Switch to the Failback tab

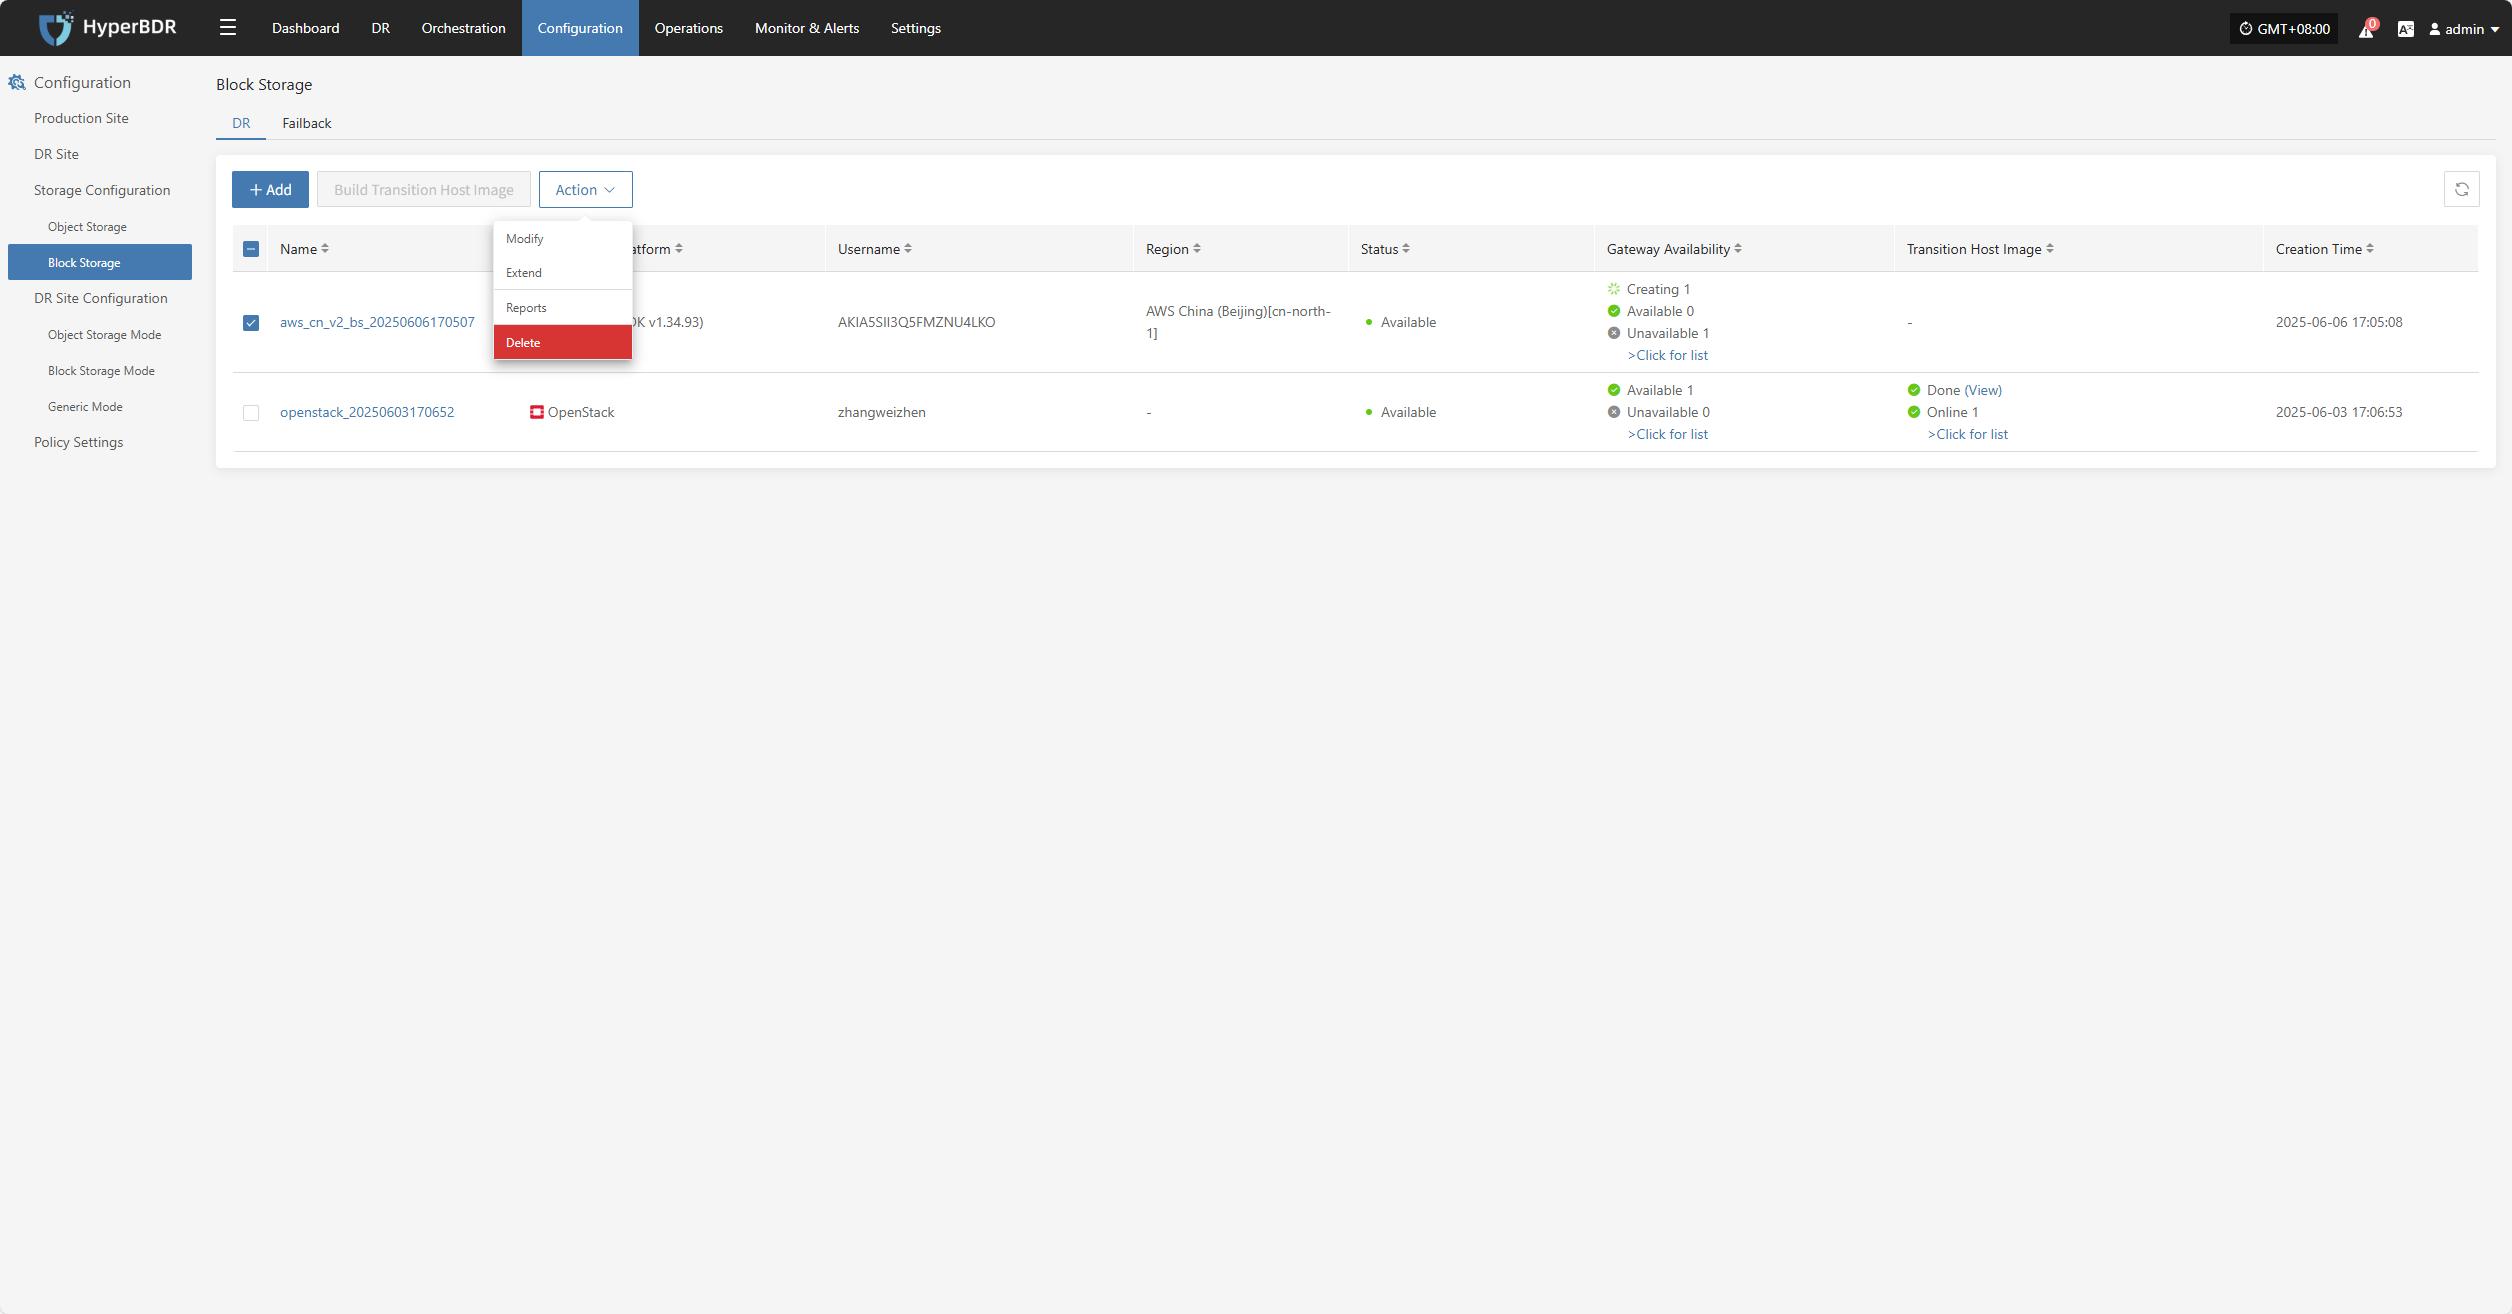coord(306,123)
